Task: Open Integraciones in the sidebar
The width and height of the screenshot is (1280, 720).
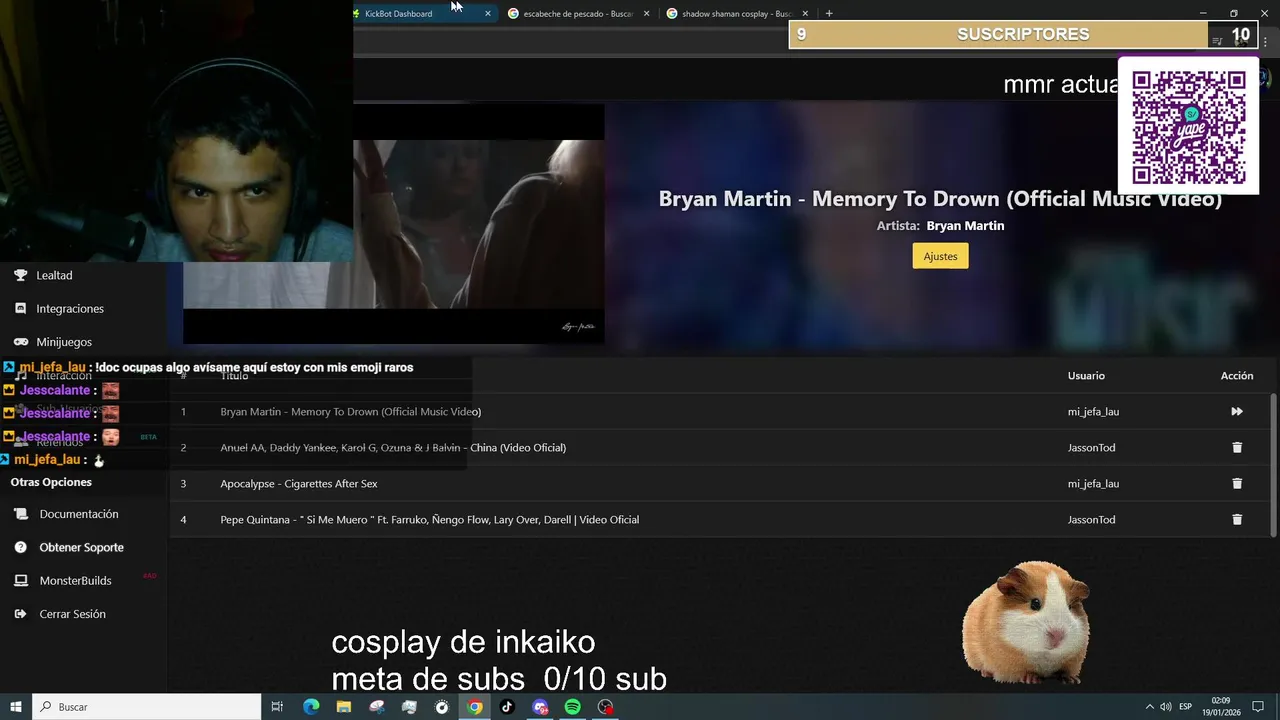Action: [x=70, y=308]
